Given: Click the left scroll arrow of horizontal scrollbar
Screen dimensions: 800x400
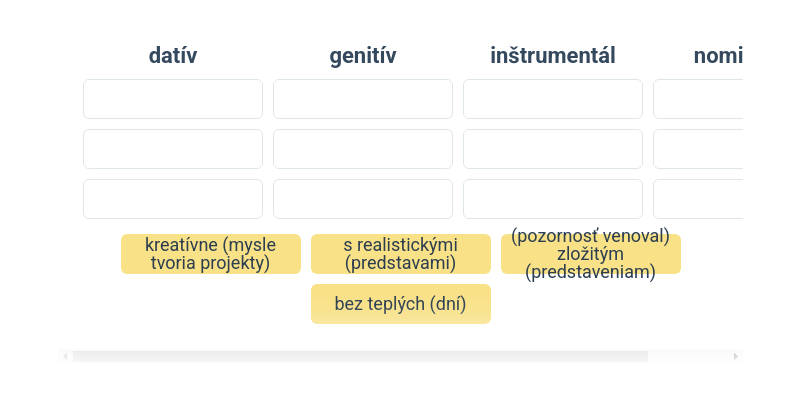Looking at the screenshot, I should point(65,356).
